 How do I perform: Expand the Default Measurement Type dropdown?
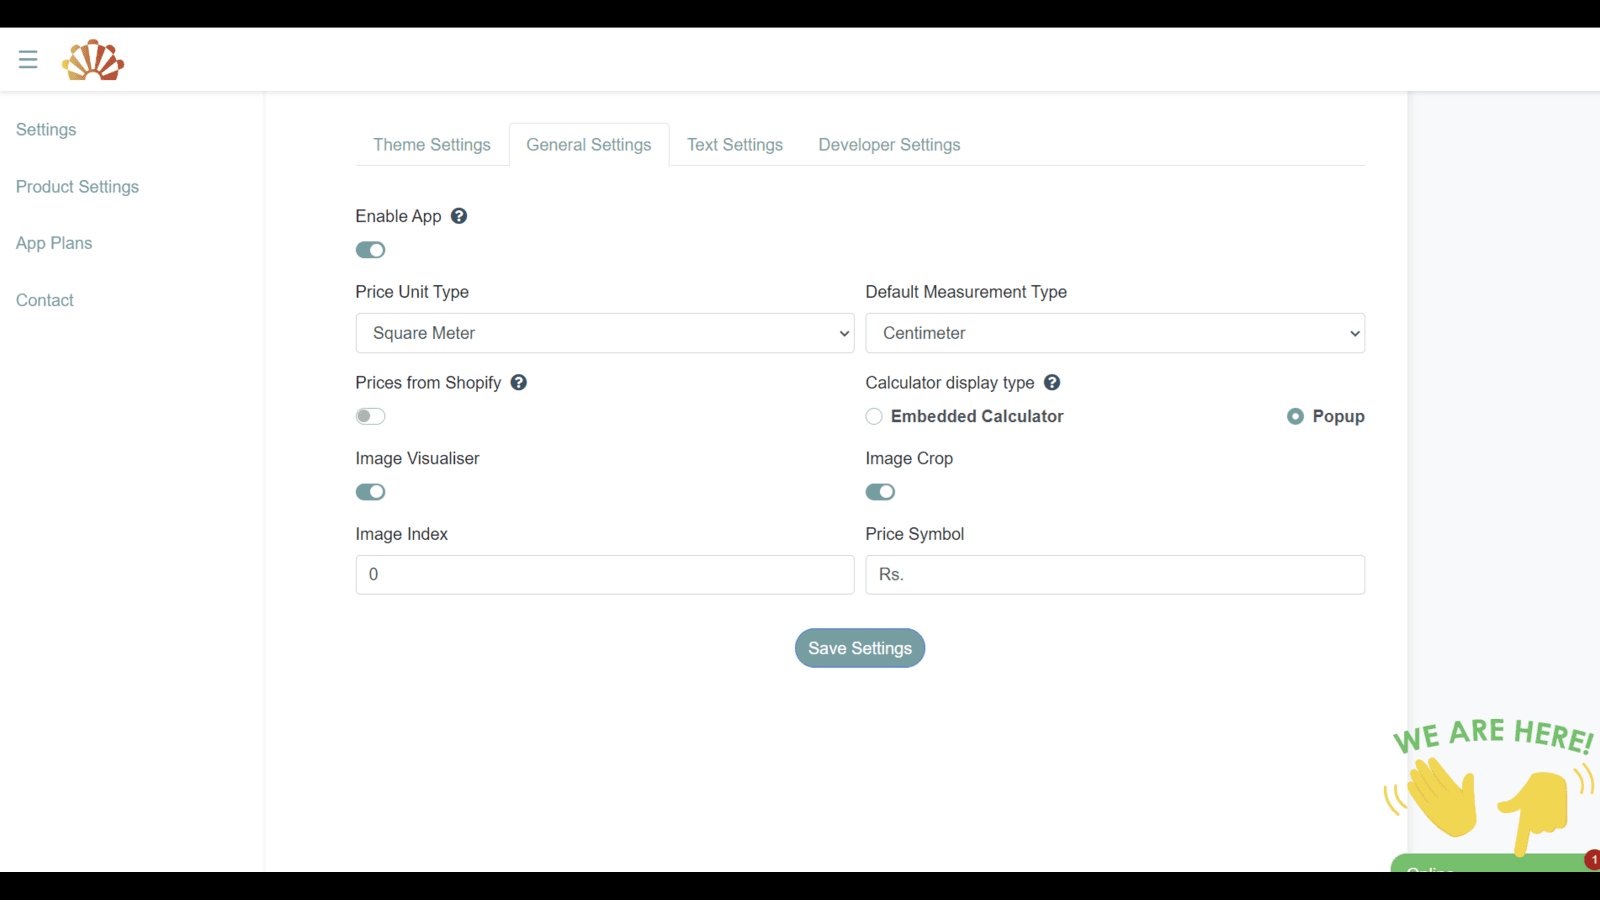1114,333
